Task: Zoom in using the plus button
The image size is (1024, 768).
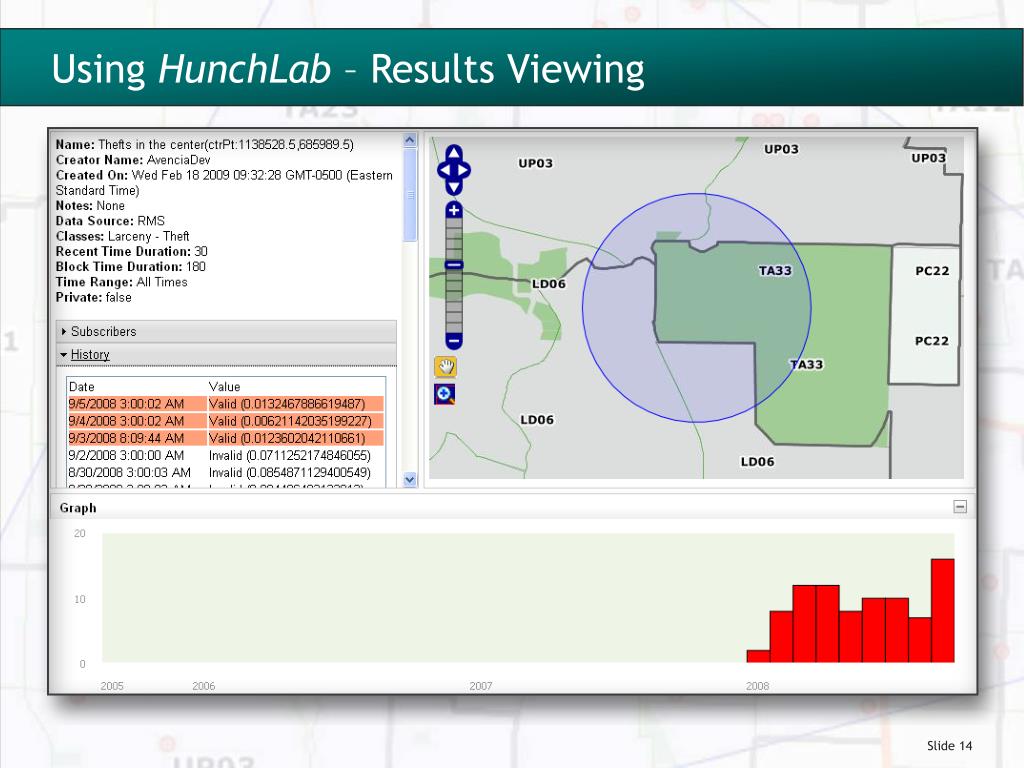Action: (454, 210)
